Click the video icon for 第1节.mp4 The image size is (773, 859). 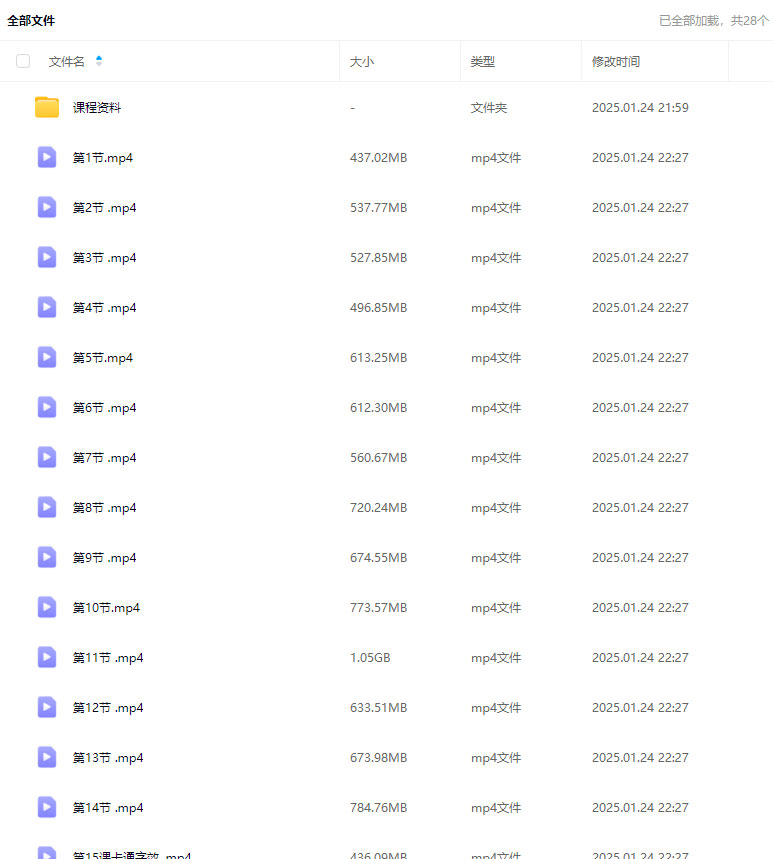coord(47,157)
